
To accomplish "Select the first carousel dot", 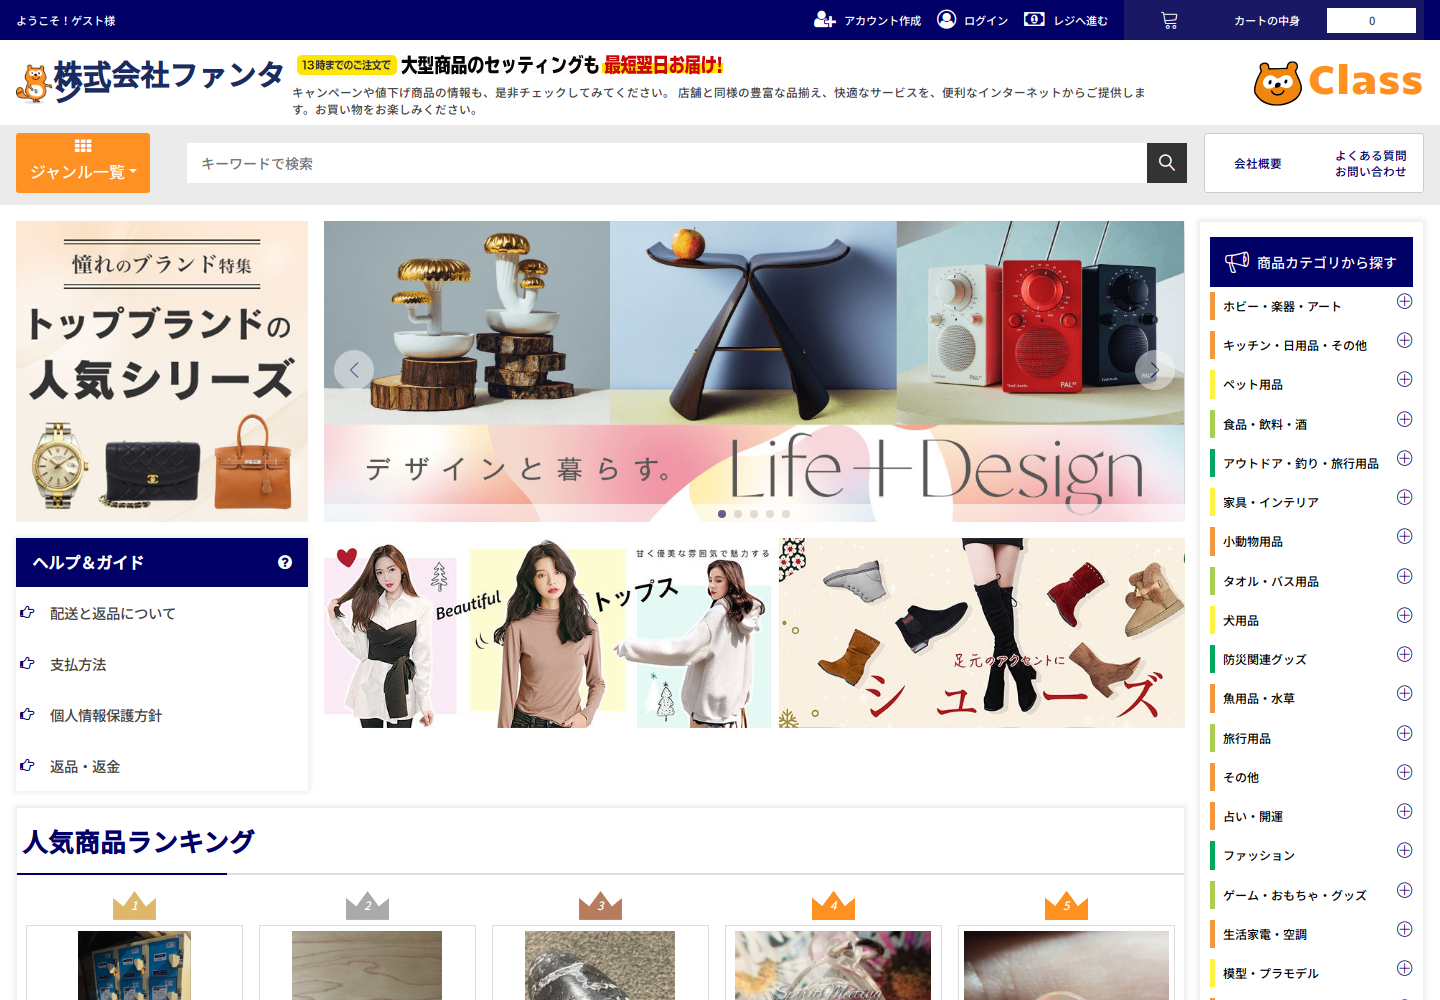I will coord(722,514).
